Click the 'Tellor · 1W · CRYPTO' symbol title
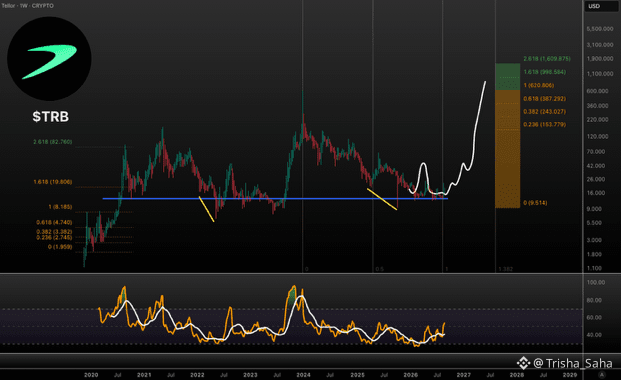Viewport: 621px width, 380px height. pyautogui.click(x=27, y=6)
